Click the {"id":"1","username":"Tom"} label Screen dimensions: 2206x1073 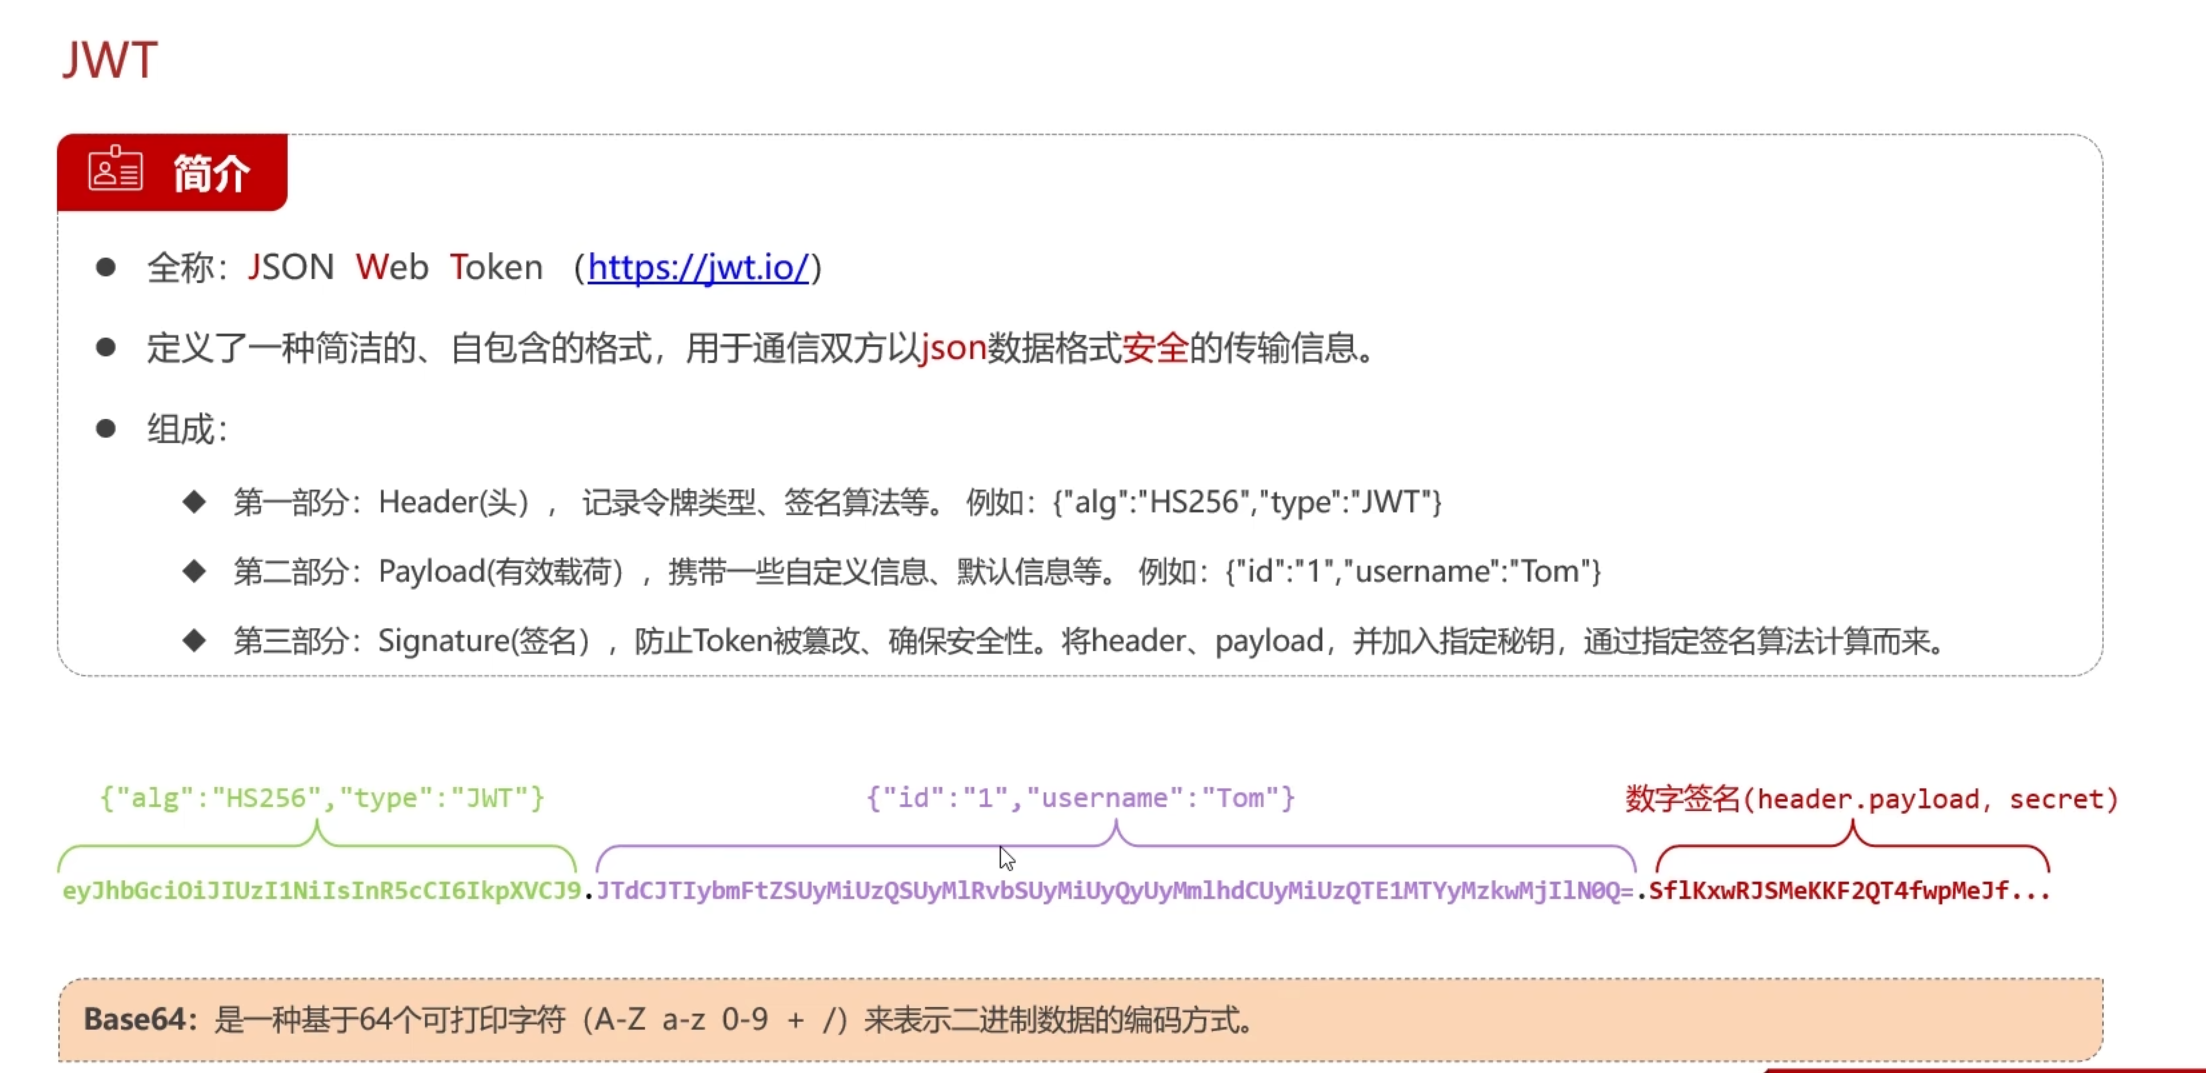point(1082,797)
